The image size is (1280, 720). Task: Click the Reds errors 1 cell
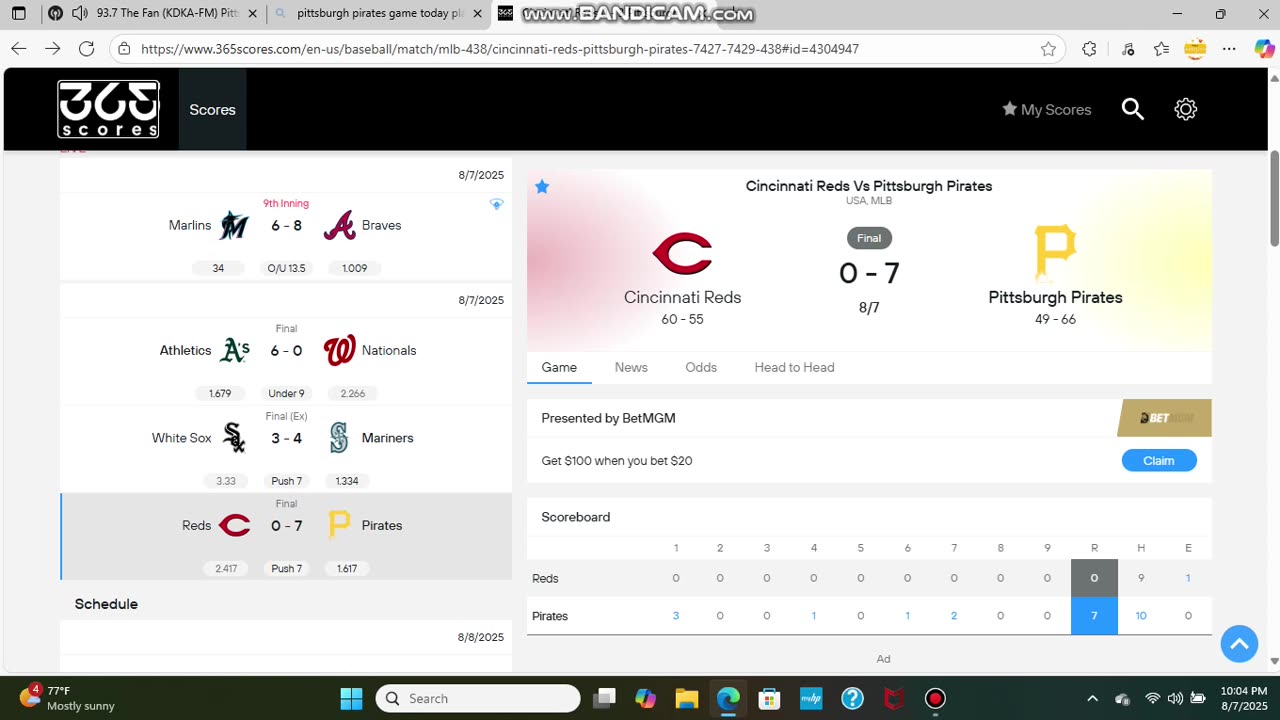[1188, 578]
